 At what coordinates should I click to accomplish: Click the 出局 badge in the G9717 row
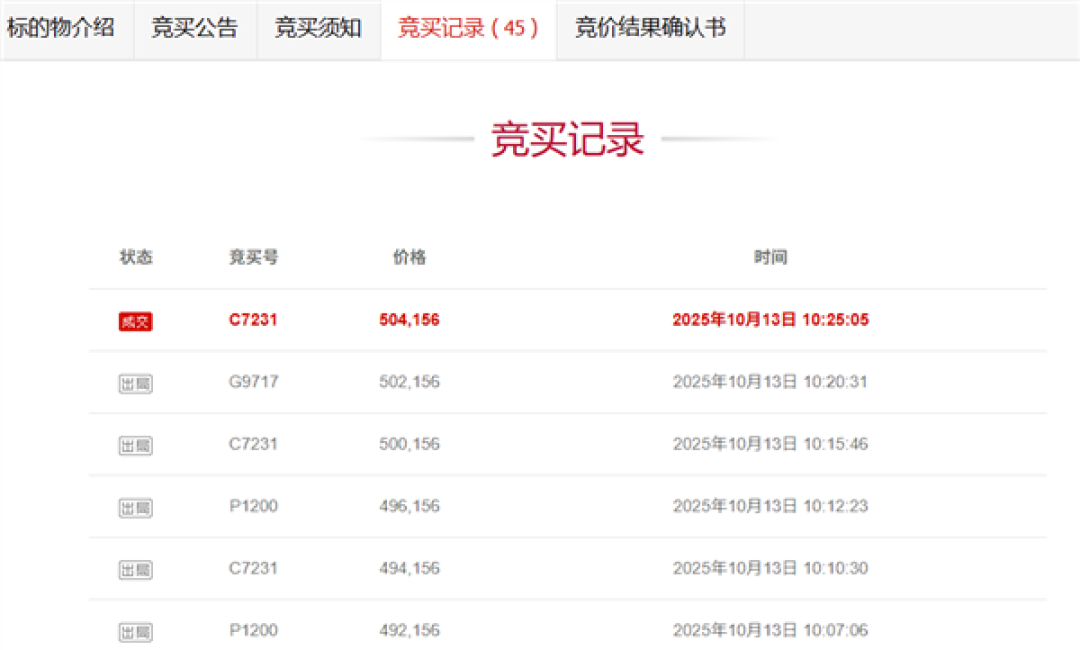click(x=135, y=383)
